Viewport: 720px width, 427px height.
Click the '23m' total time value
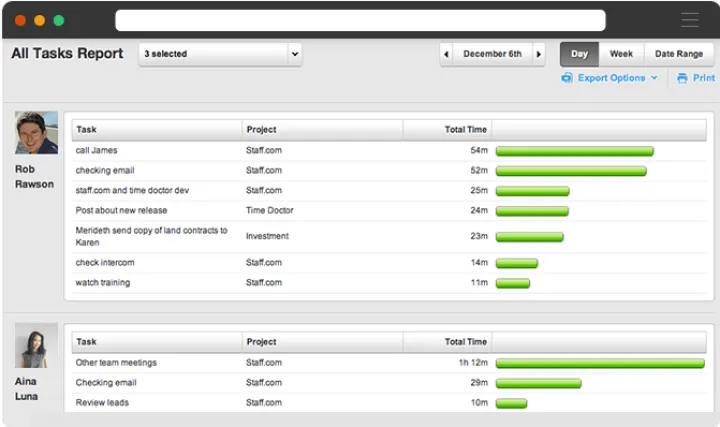pyautogui.click(x=479, y=236)
